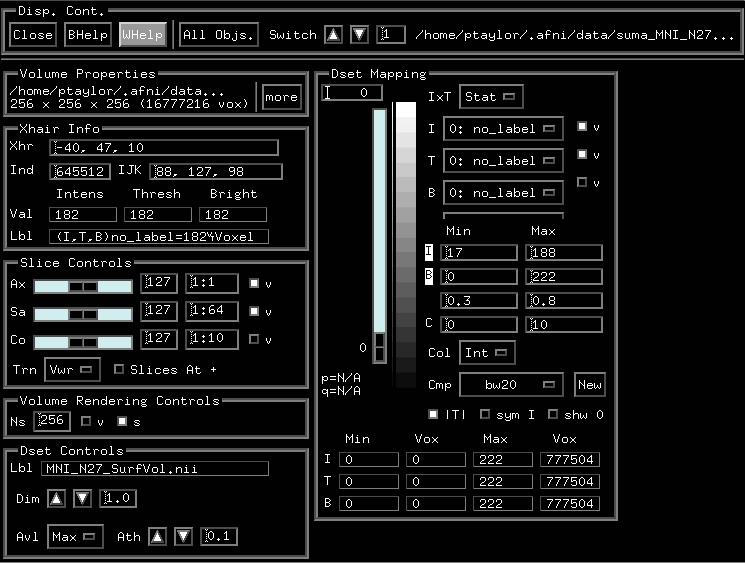Click the Switch up arrow
This screenshot has width=745, height=563.
click(334, 35)
